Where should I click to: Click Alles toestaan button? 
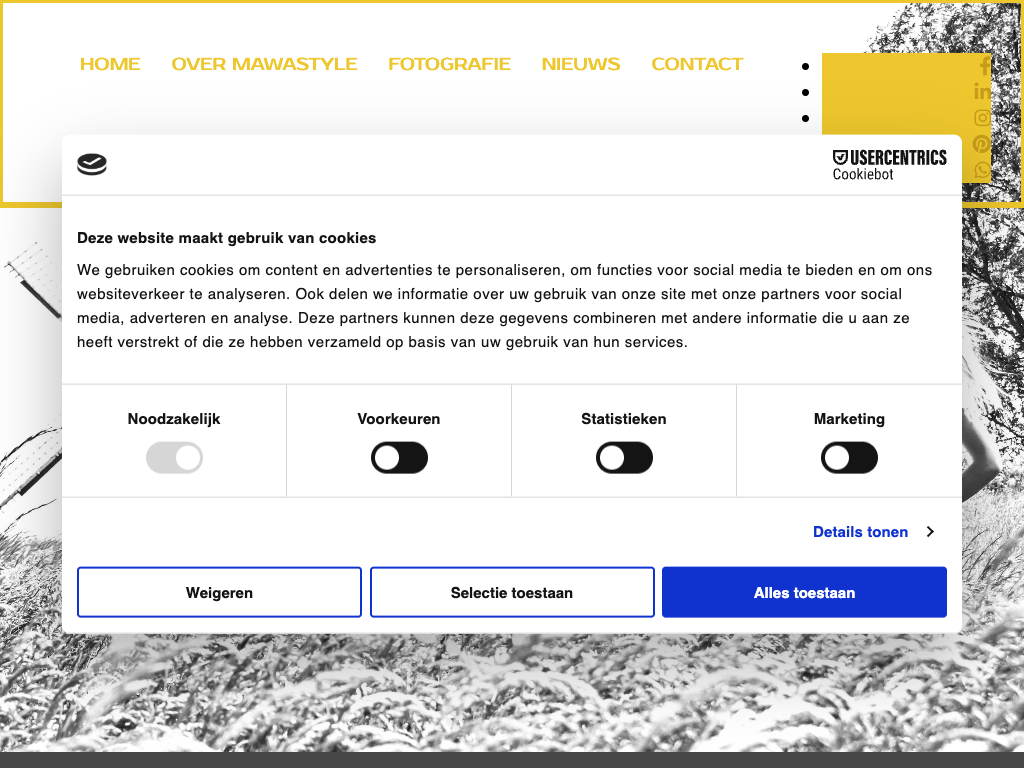click(x=805, y=592)
